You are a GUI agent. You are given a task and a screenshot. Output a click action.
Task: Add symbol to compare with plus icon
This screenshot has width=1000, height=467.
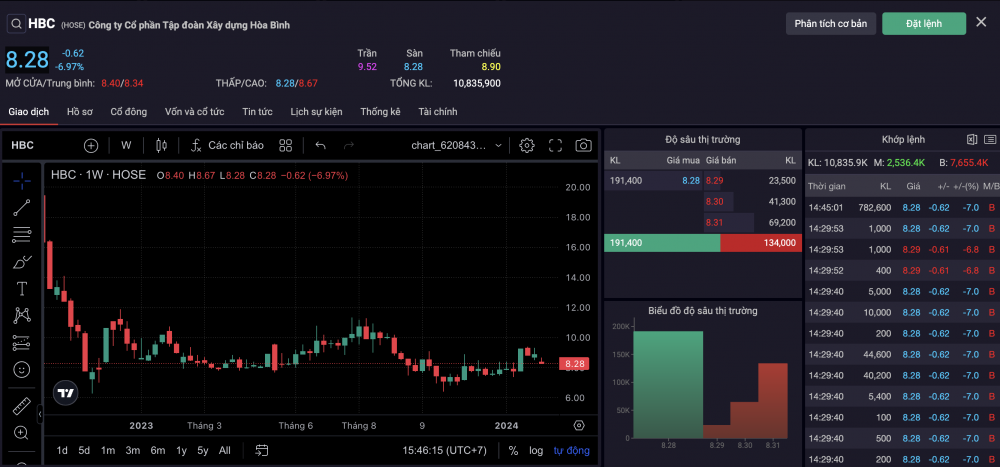click(91, 145)
